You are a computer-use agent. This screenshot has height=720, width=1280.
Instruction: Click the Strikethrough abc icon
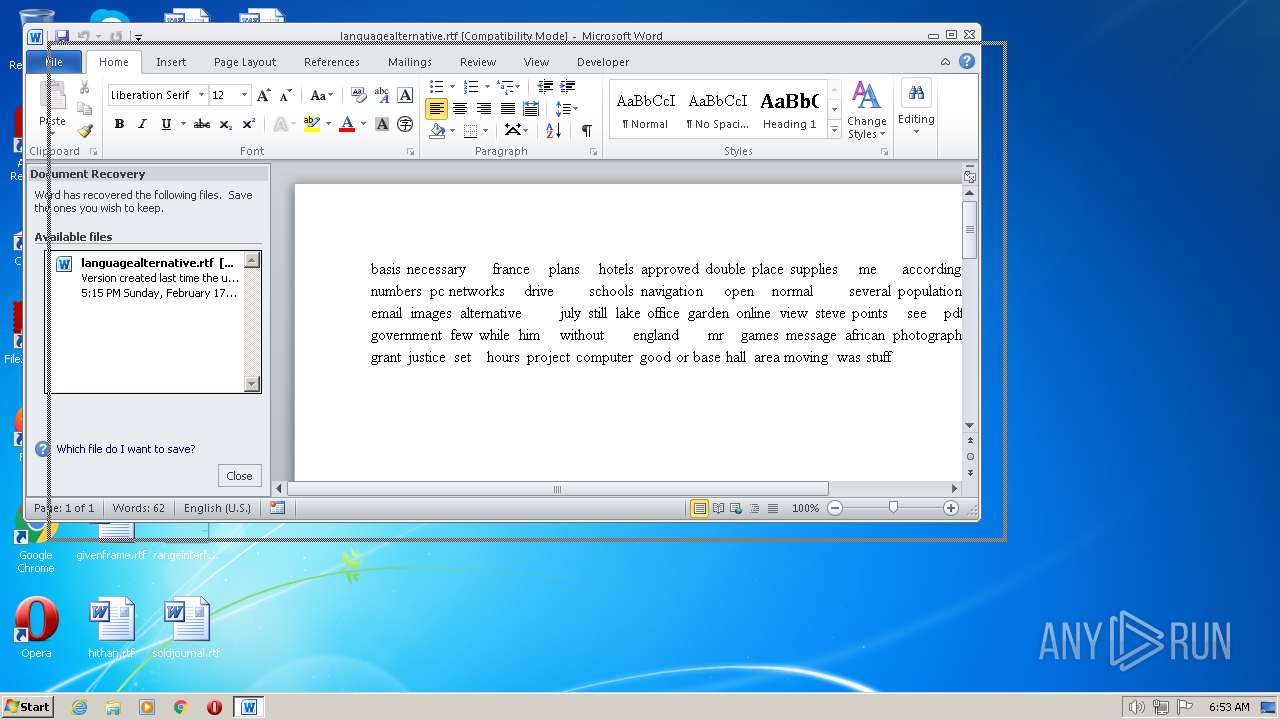click(x=201, y=124)
